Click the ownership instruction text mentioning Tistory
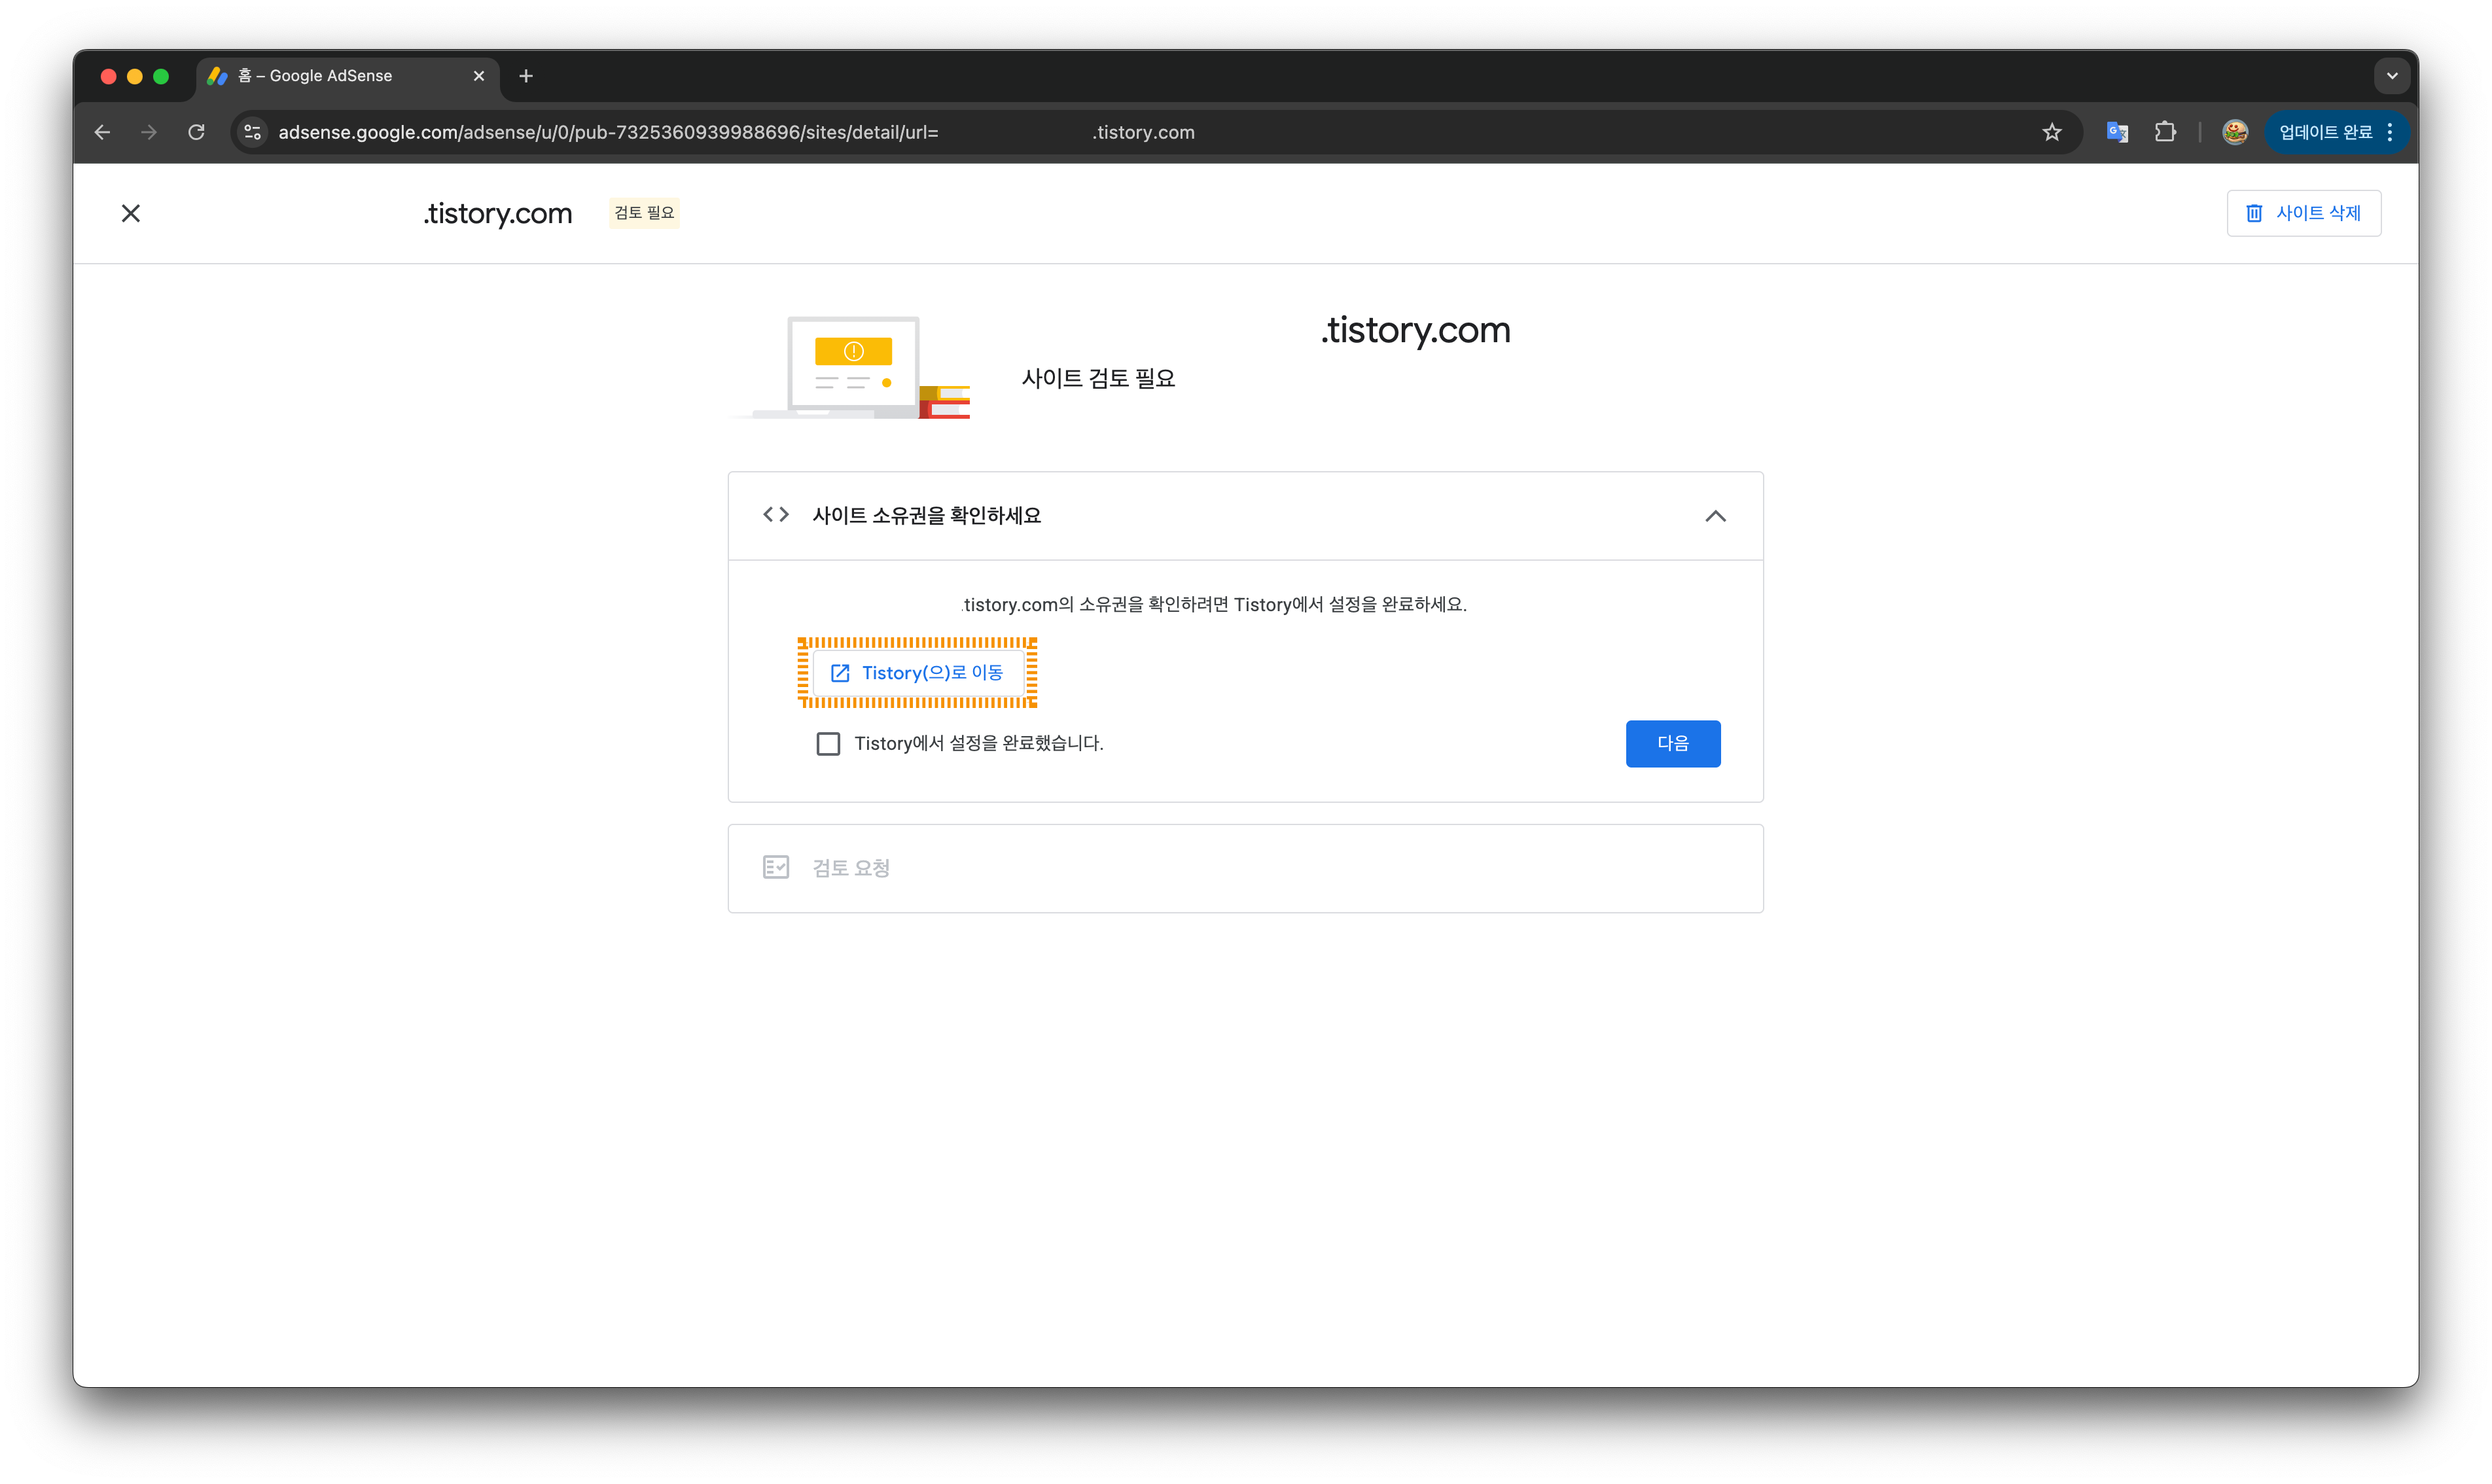This screenshot has width=2492, height=1484. click(x=1214, y=605)
